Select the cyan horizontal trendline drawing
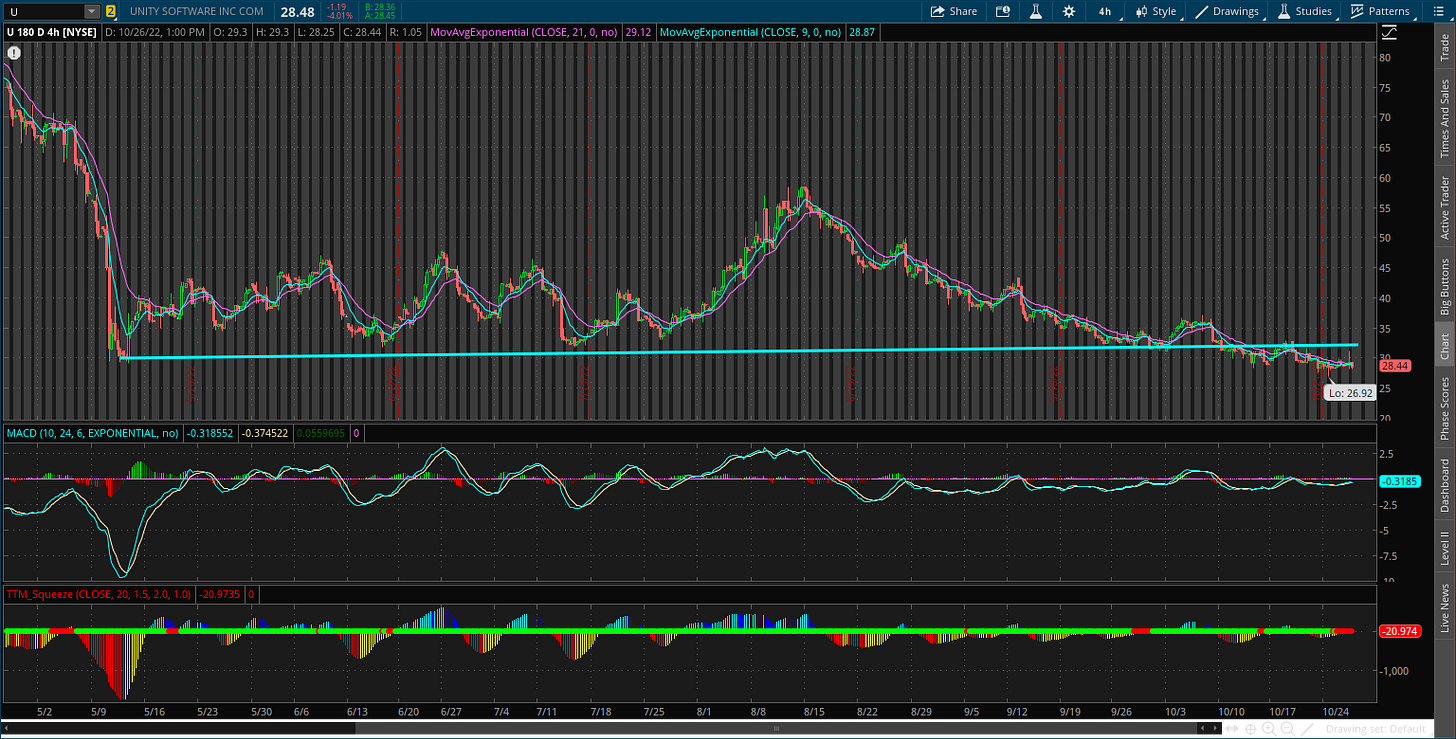The width and height of the screenshot is (1456, 739). (x=738, y=351)
